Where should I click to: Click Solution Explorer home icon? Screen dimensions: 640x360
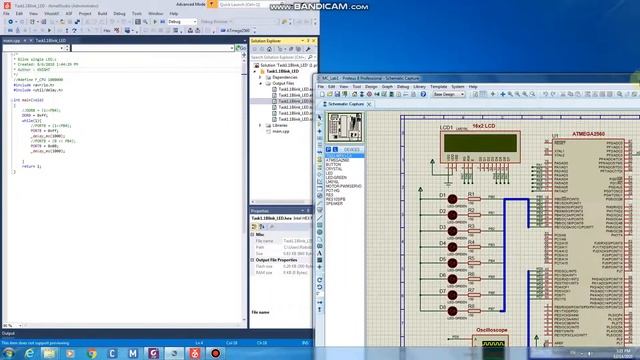click(x=269, y=49)
